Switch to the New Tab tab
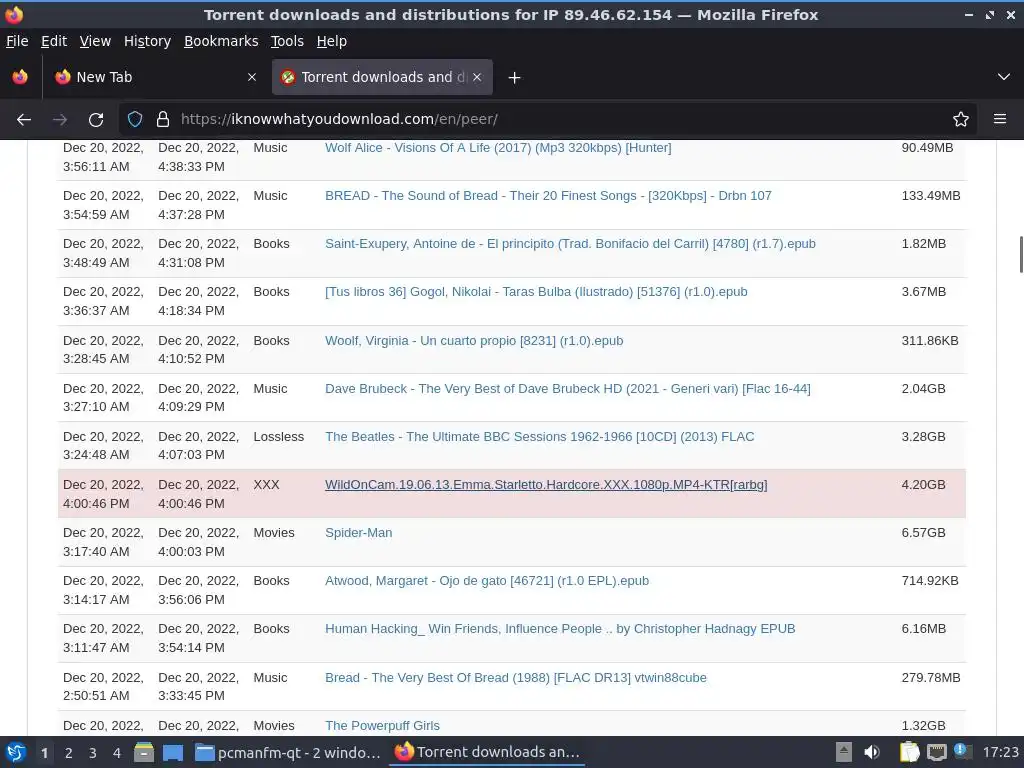Image resolution: width=1024 pixels, height=768 pixels. click(x=153, y=77)
